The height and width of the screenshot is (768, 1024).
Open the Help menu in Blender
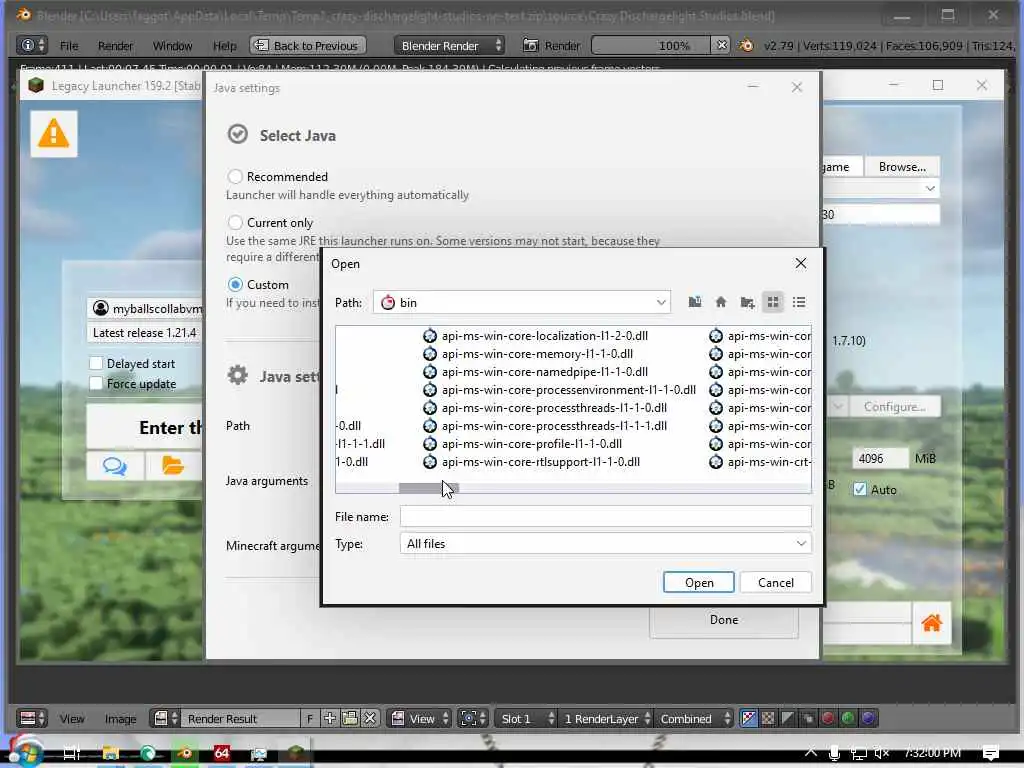click(224, 46)
